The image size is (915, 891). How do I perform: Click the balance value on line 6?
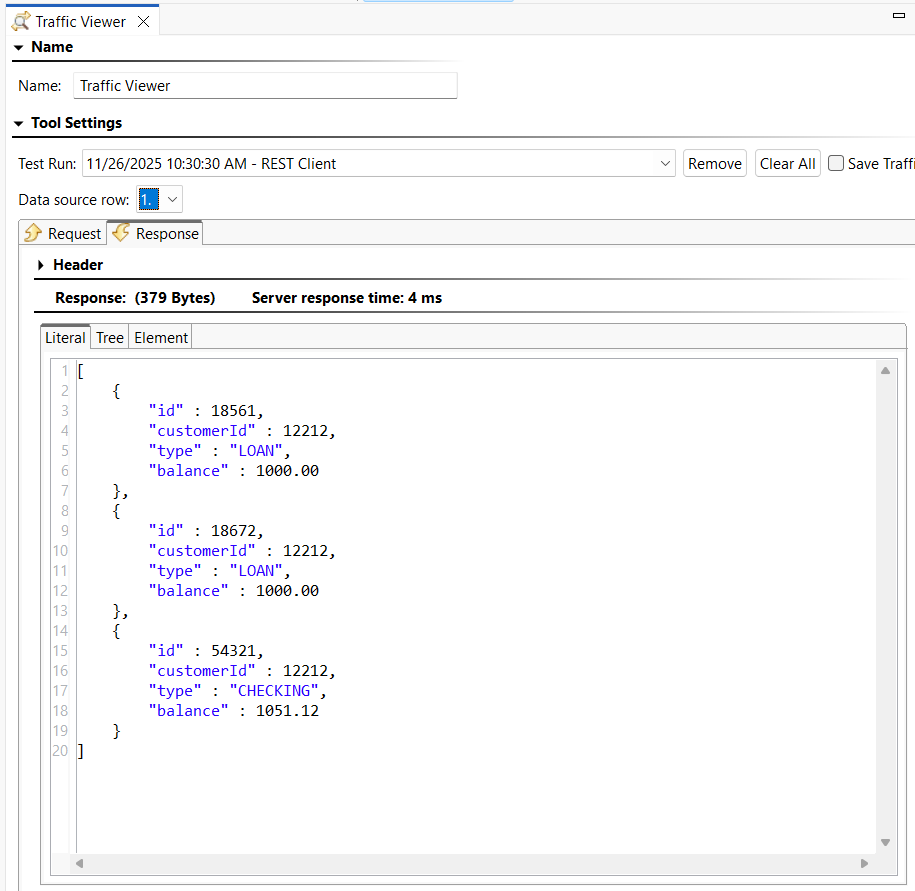click(287, 471)
